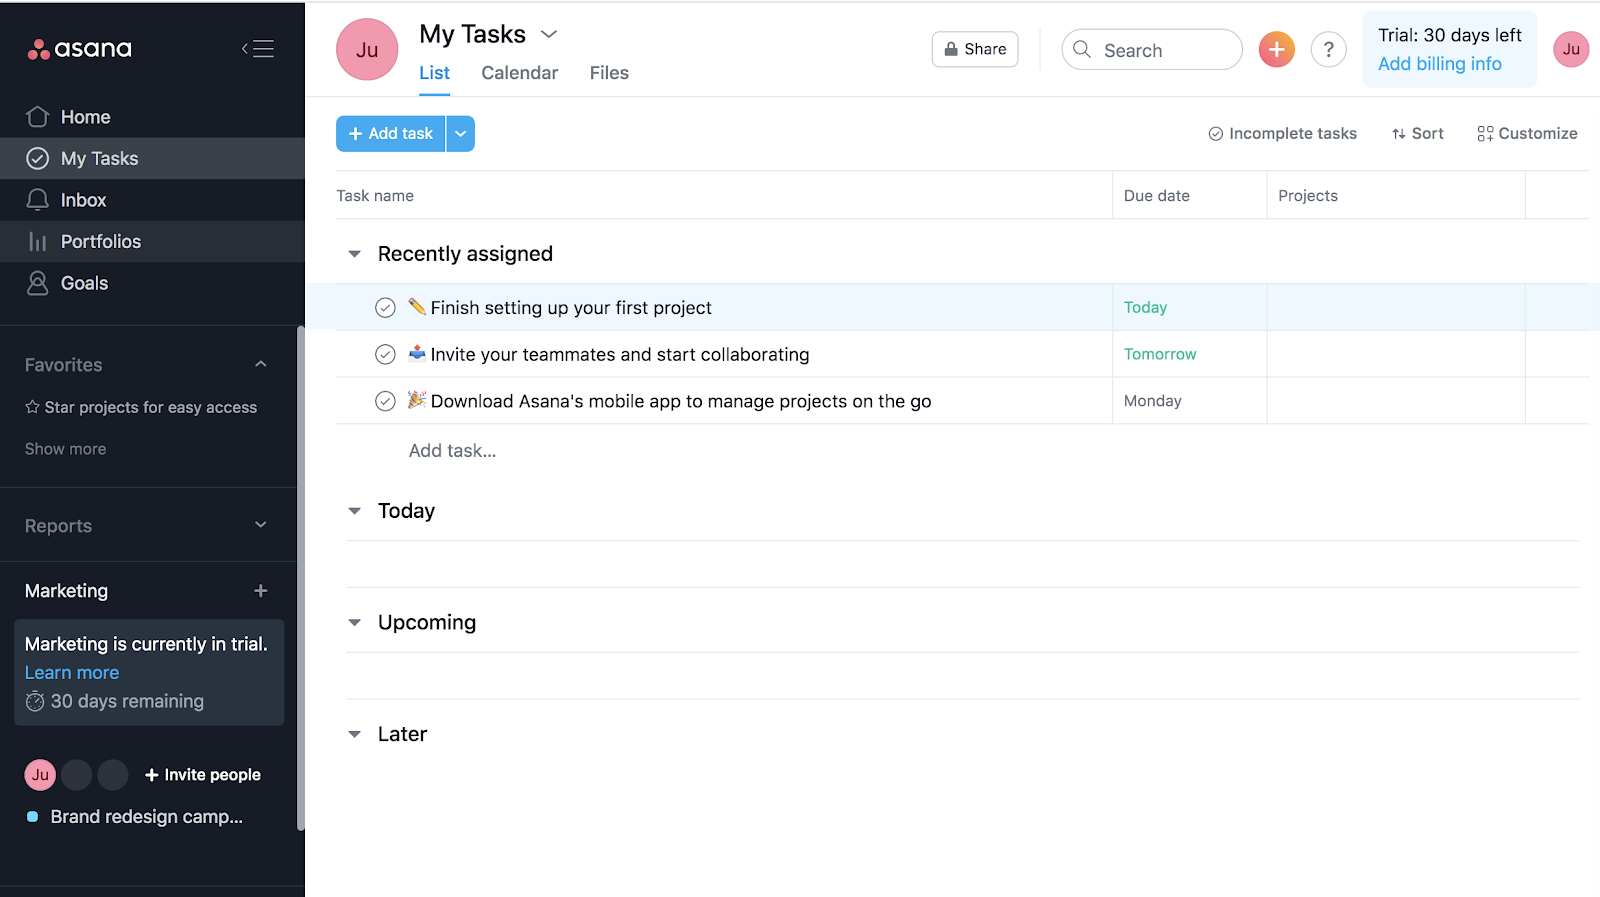Add to the Marketing team via plus icon
The height and width of the screenshot is (897, 1600).
(x=261, y=591)
